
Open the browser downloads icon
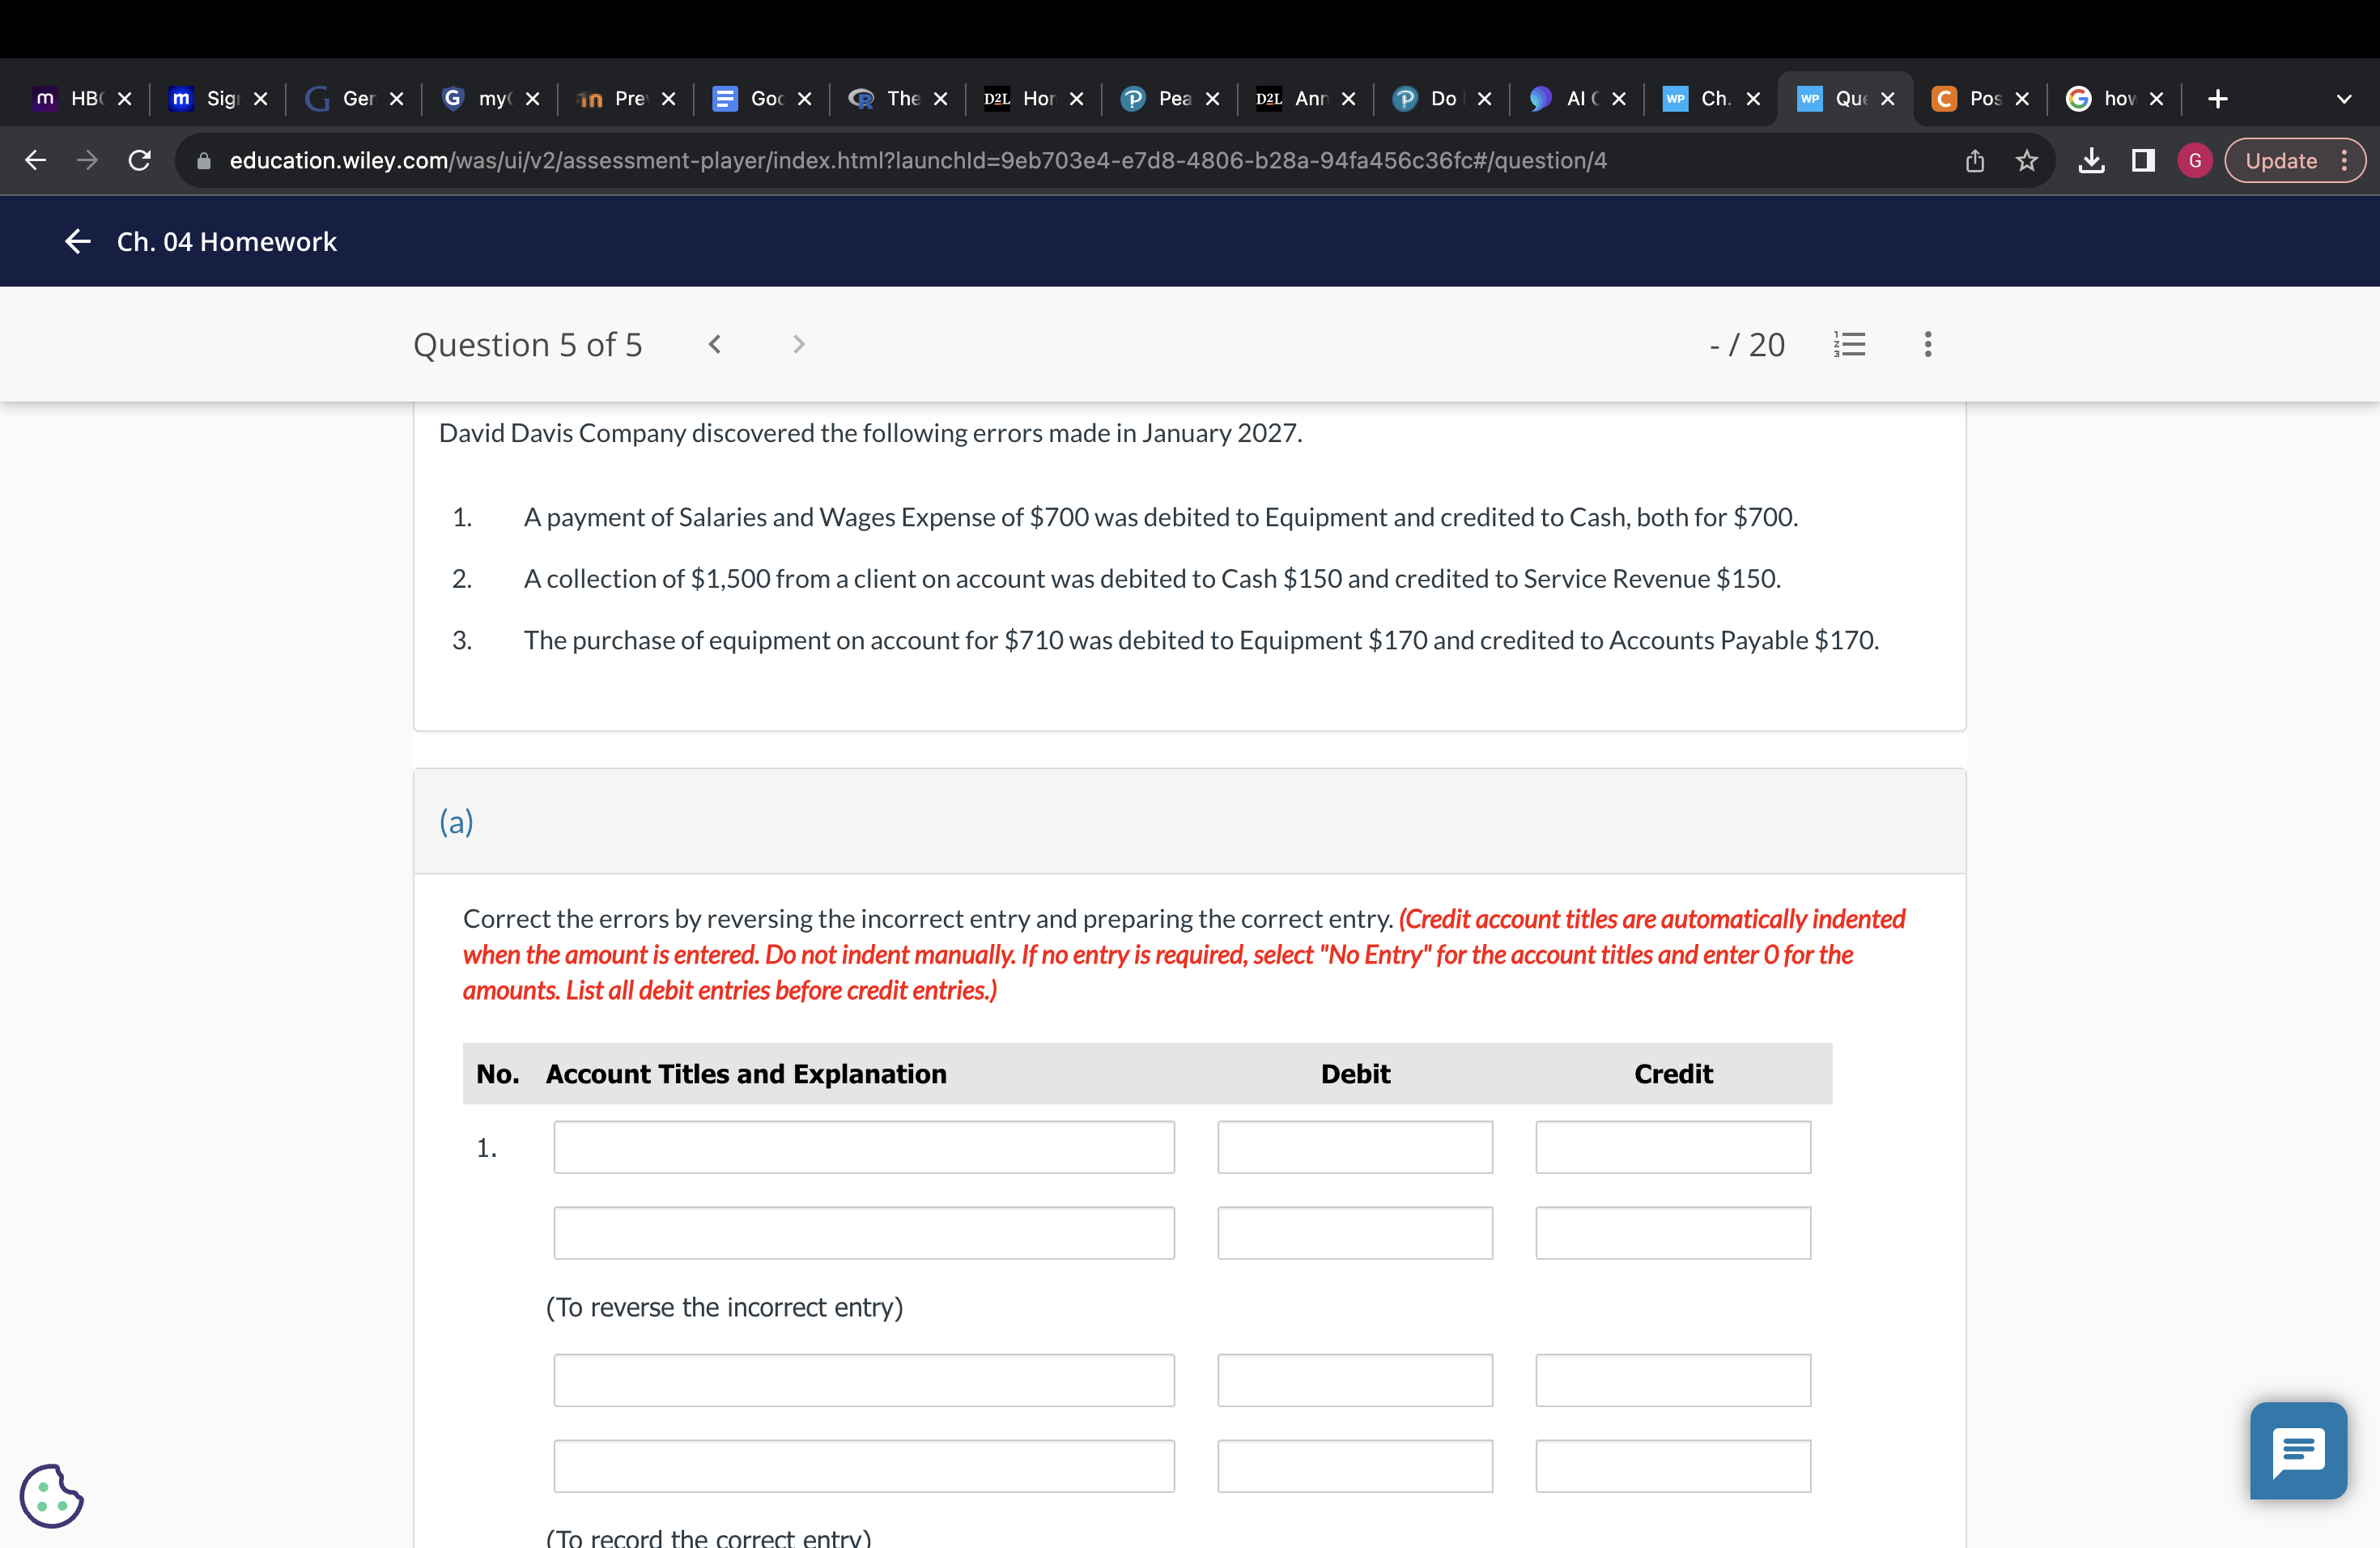[x=2091, y=160]
